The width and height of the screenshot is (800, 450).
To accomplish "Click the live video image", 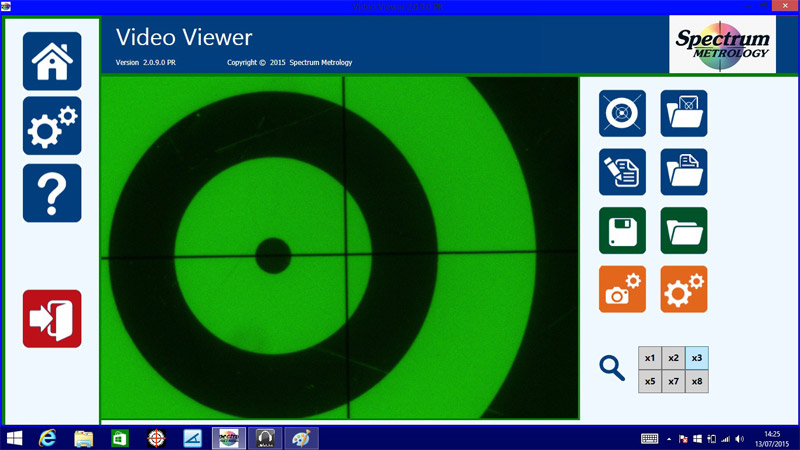I will click(340, 248).
